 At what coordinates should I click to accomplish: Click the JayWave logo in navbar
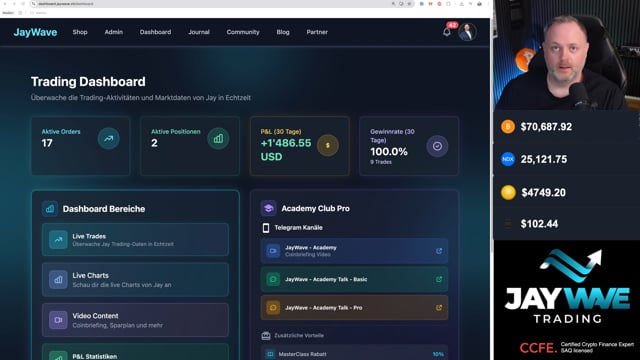35,32
